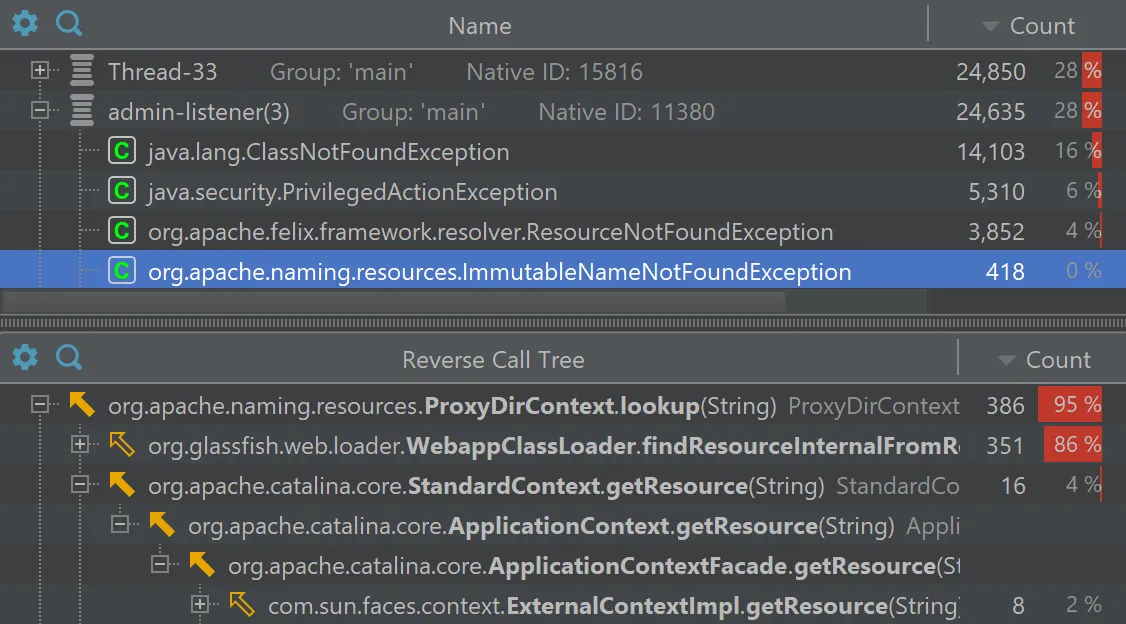
Task: Click the dotted splitter between the two panels
Action: pyautogui.click(x=563, y=323)
